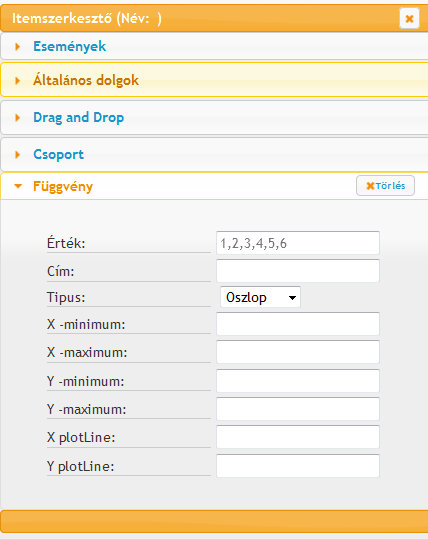Click the X -maximum input field

click(298, 352)
